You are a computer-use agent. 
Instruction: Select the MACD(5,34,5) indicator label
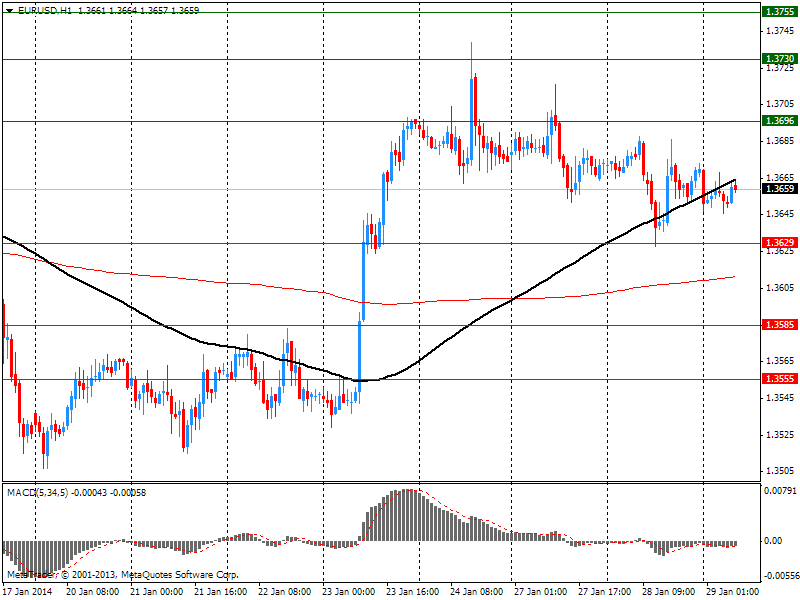click(37, 493)
